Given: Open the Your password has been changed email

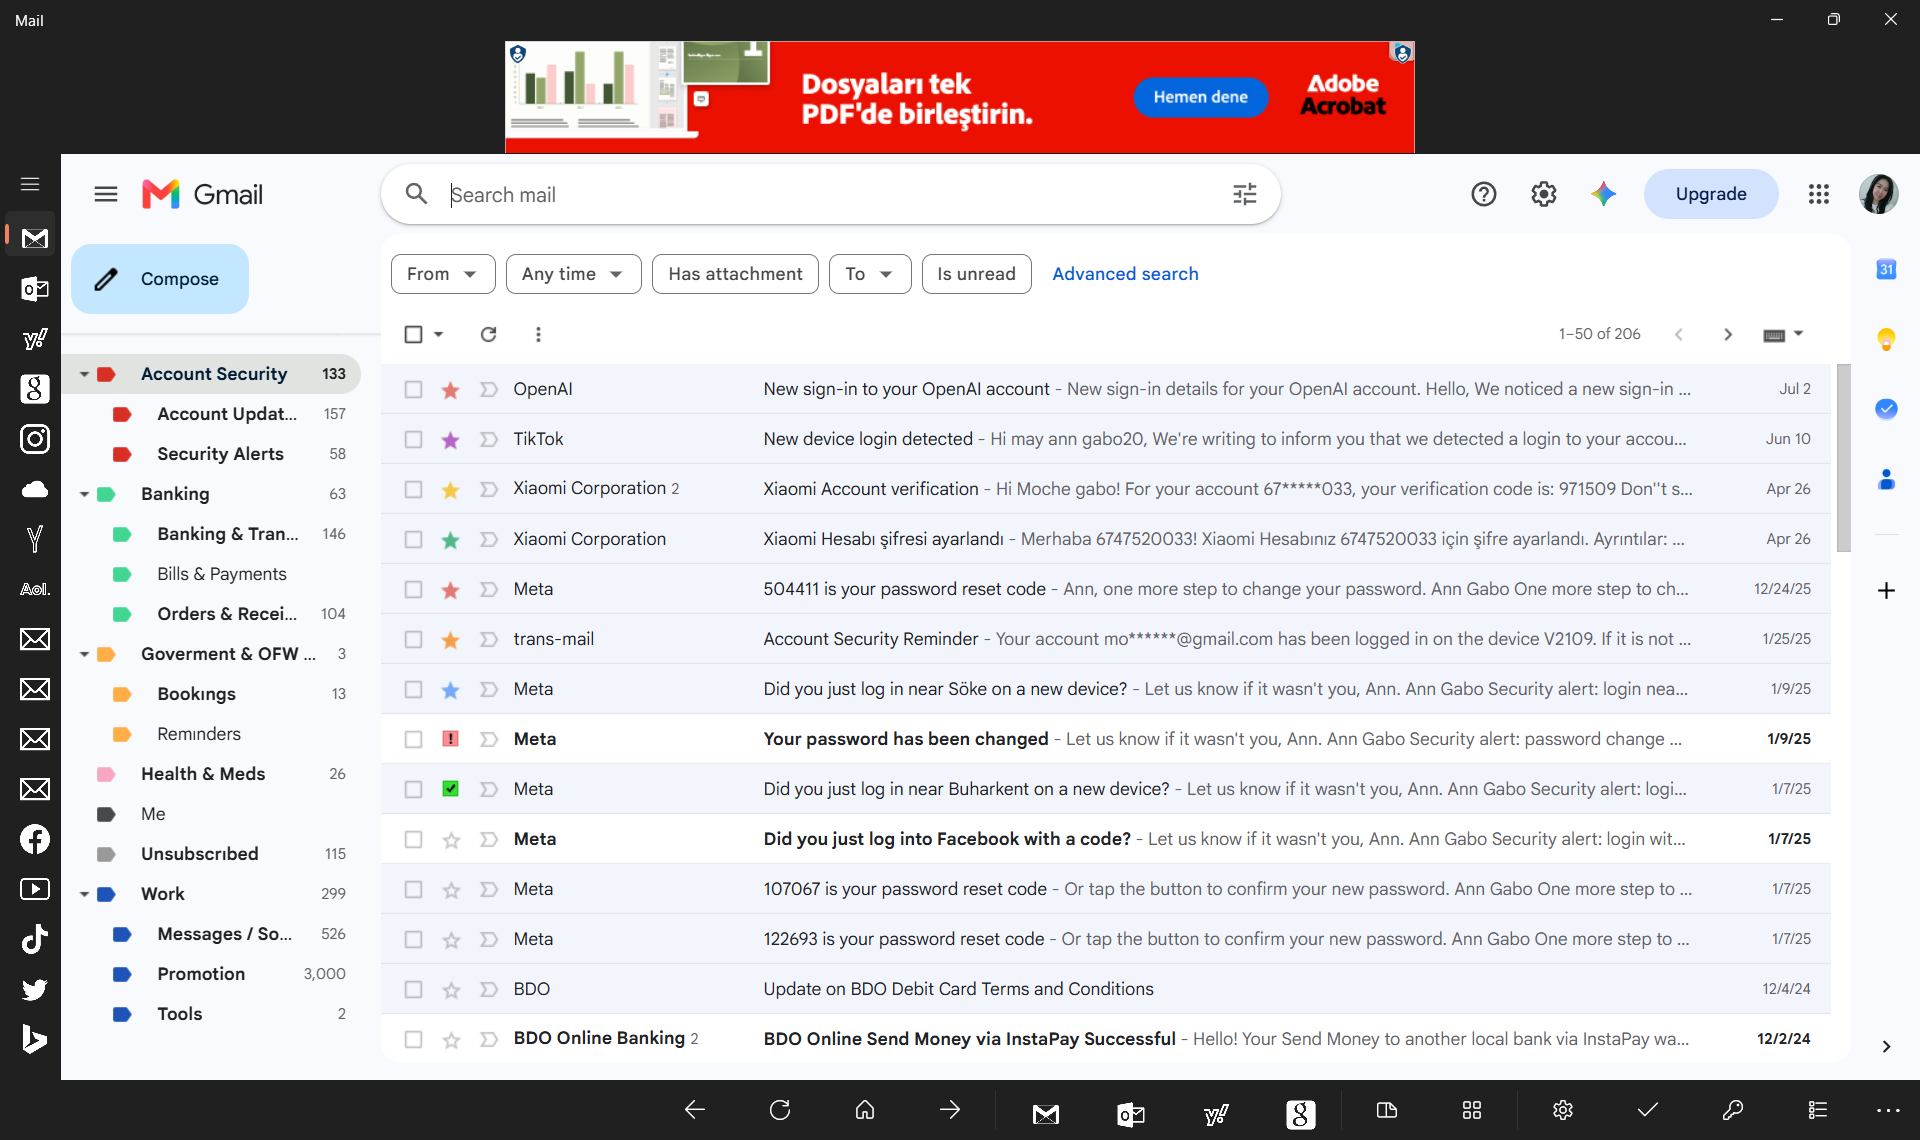Looking at the screenshot, I should [1106, 739].
